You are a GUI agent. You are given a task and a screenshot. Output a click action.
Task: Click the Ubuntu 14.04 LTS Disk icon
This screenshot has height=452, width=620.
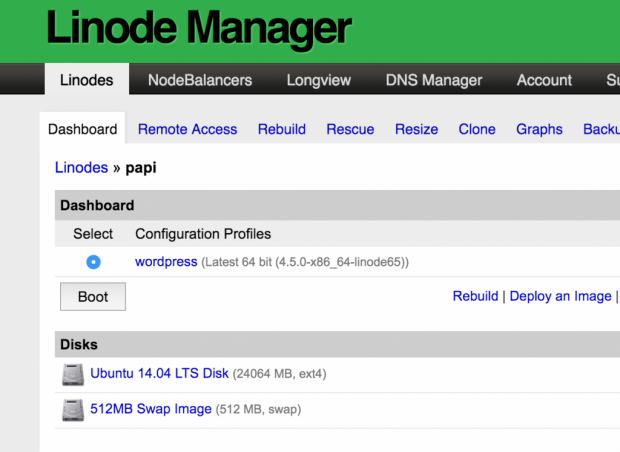(73, 374)
